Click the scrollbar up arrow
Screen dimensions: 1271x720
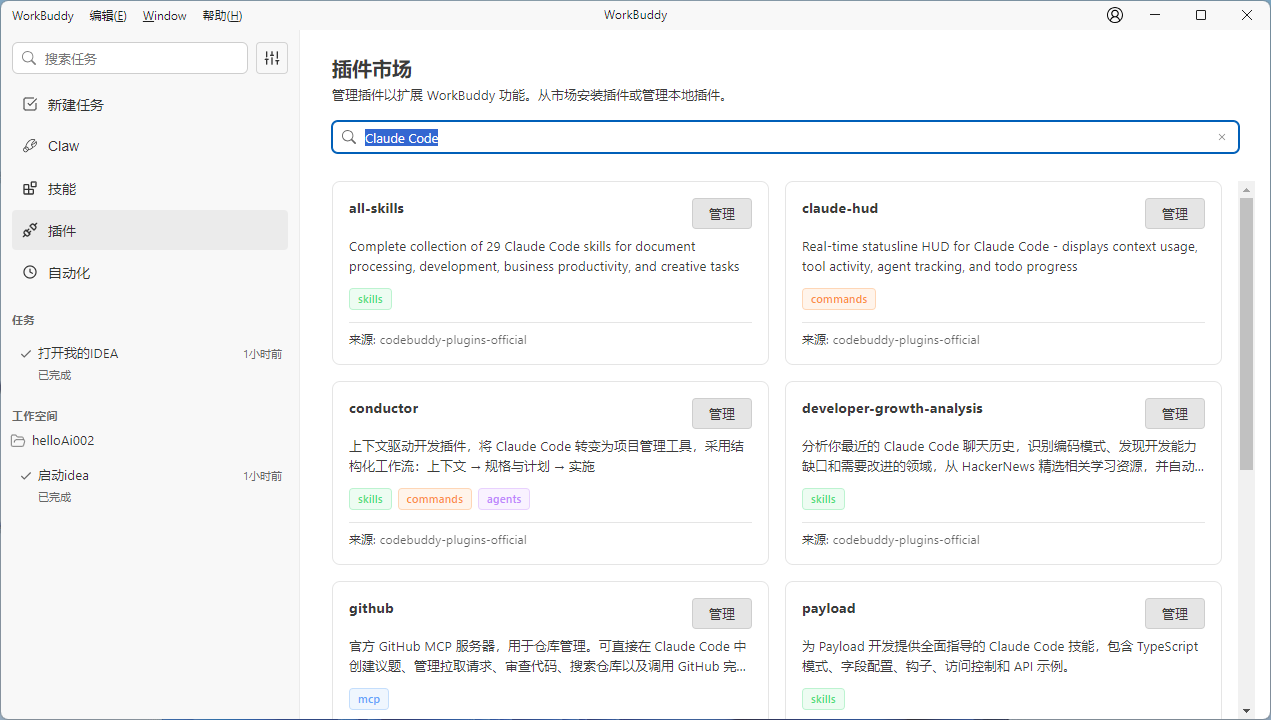1246,189
